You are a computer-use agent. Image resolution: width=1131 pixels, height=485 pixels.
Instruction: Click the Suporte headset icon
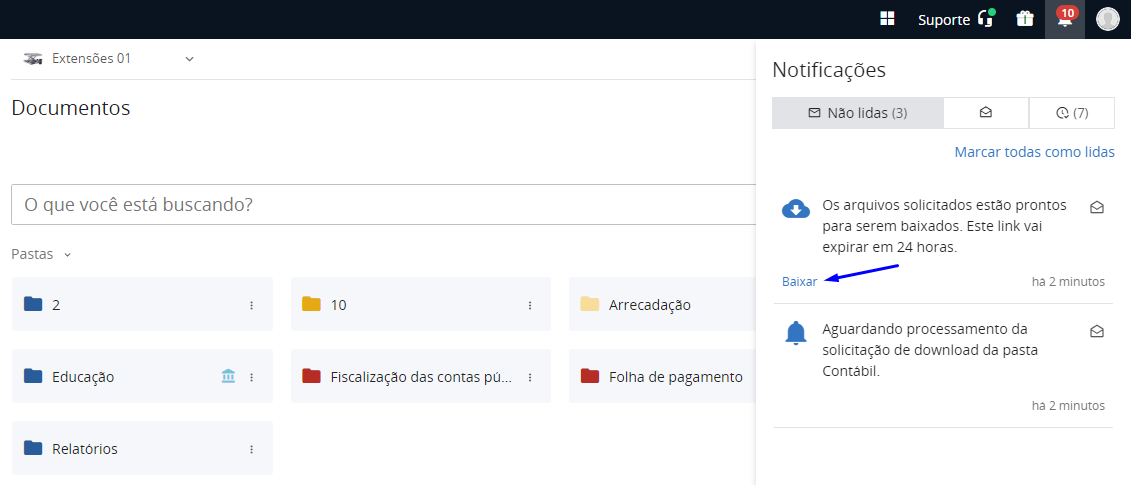pos(986,19)
